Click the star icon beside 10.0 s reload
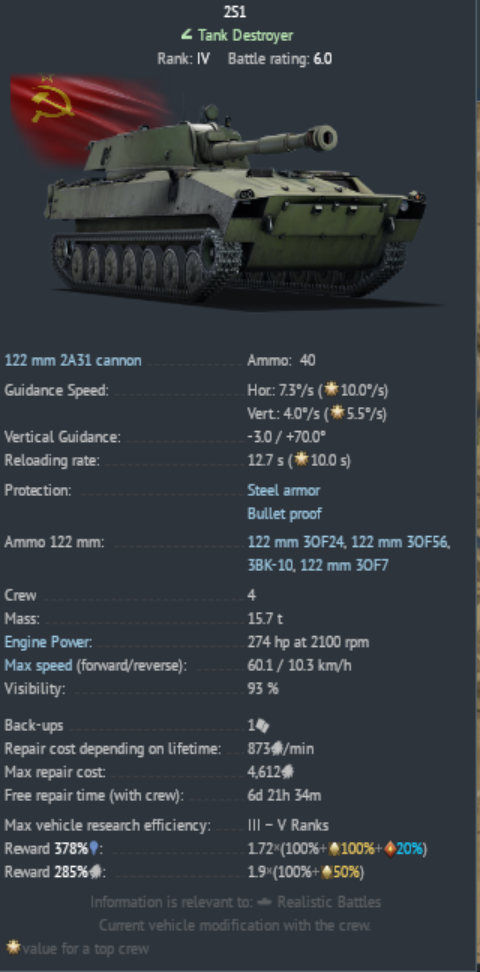 (302, 461)
